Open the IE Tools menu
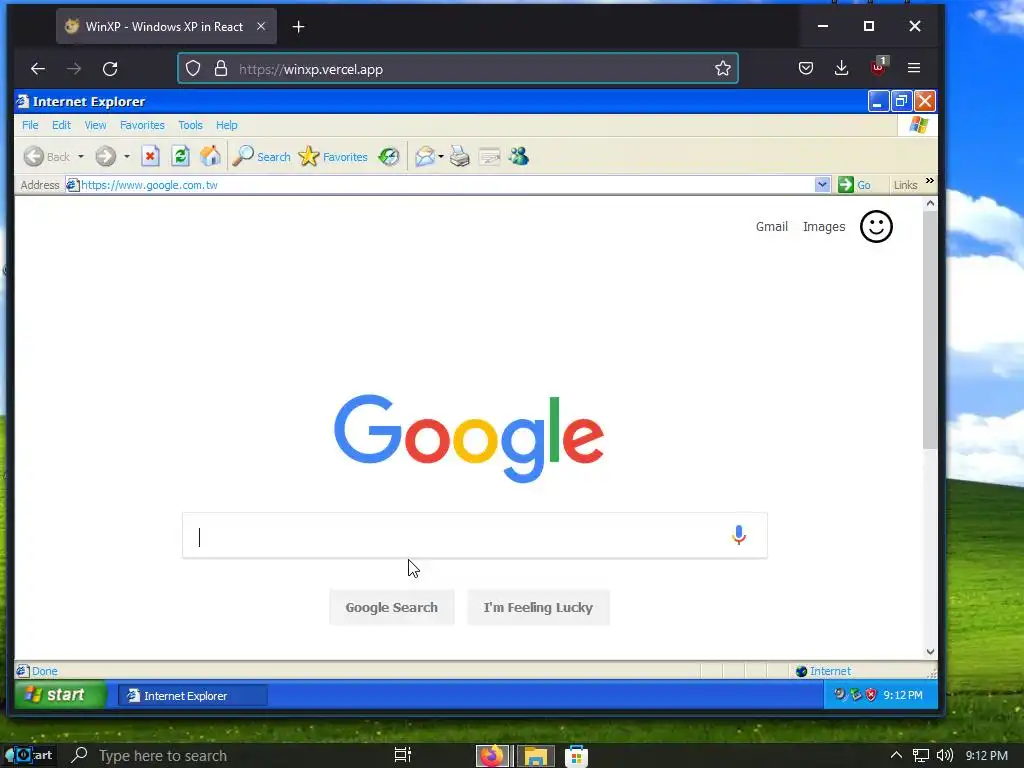 (191, 125)
